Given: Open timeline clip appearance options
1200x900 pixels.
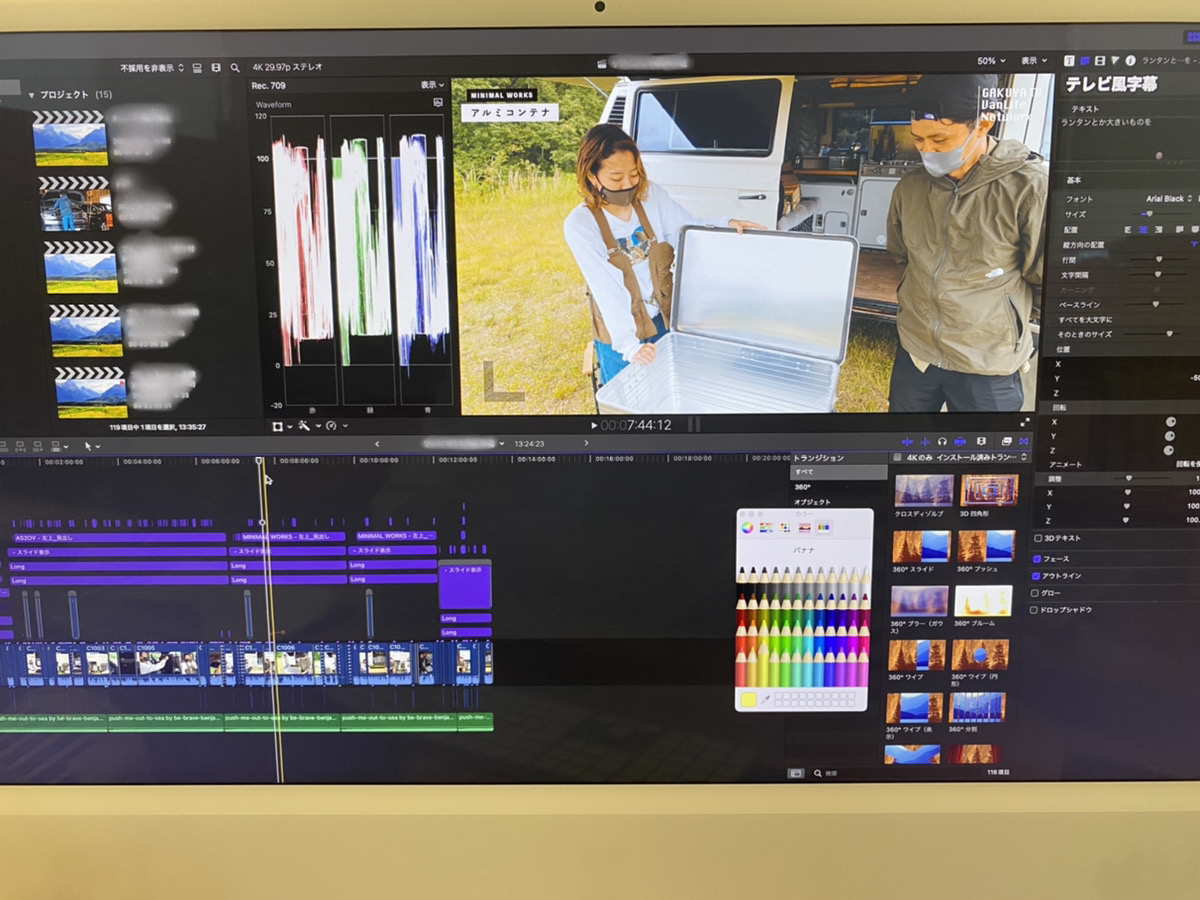Looking at the screenshot, I should tap(981, 441).
